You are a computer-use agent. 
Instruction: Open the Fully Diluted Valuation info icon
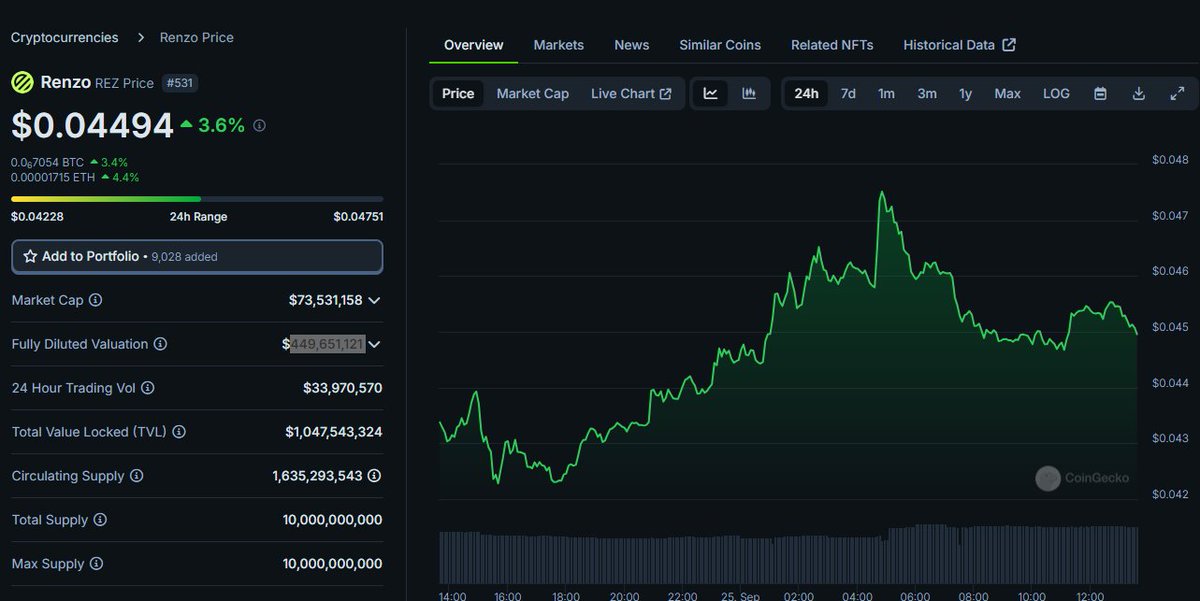(x=160, y=344)
